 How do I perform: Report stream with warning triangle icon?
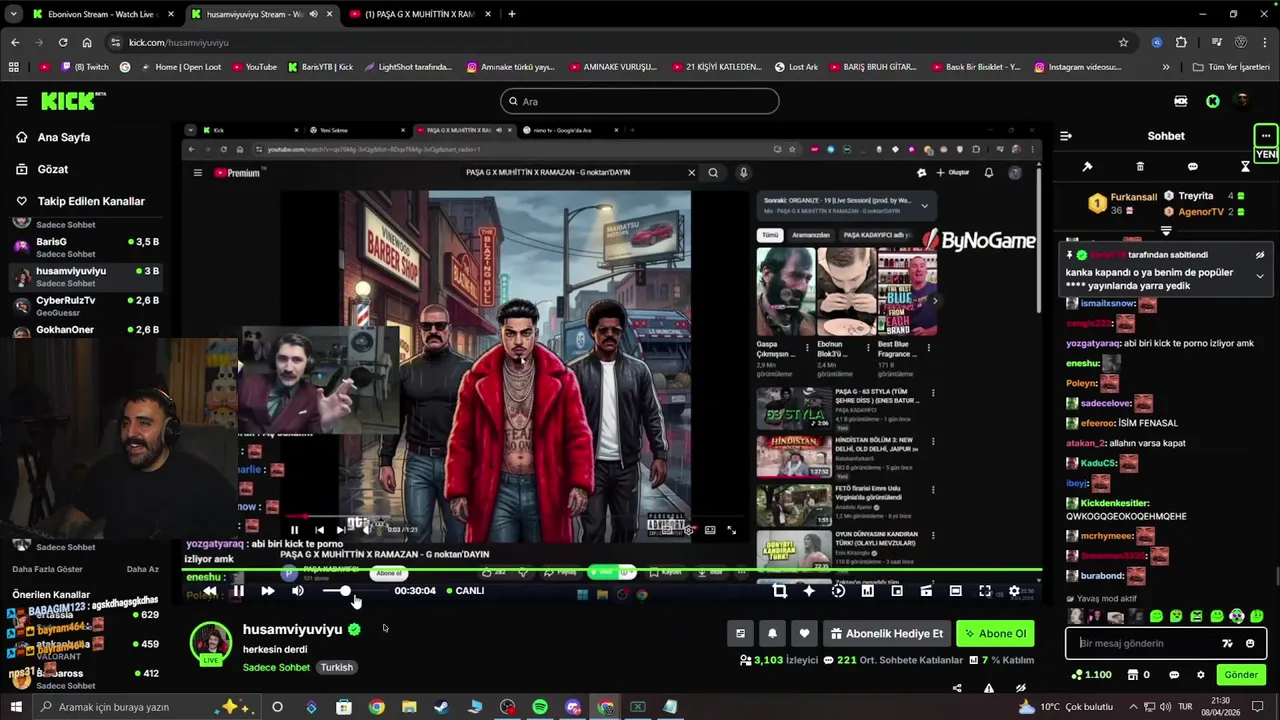click(989, 688)
